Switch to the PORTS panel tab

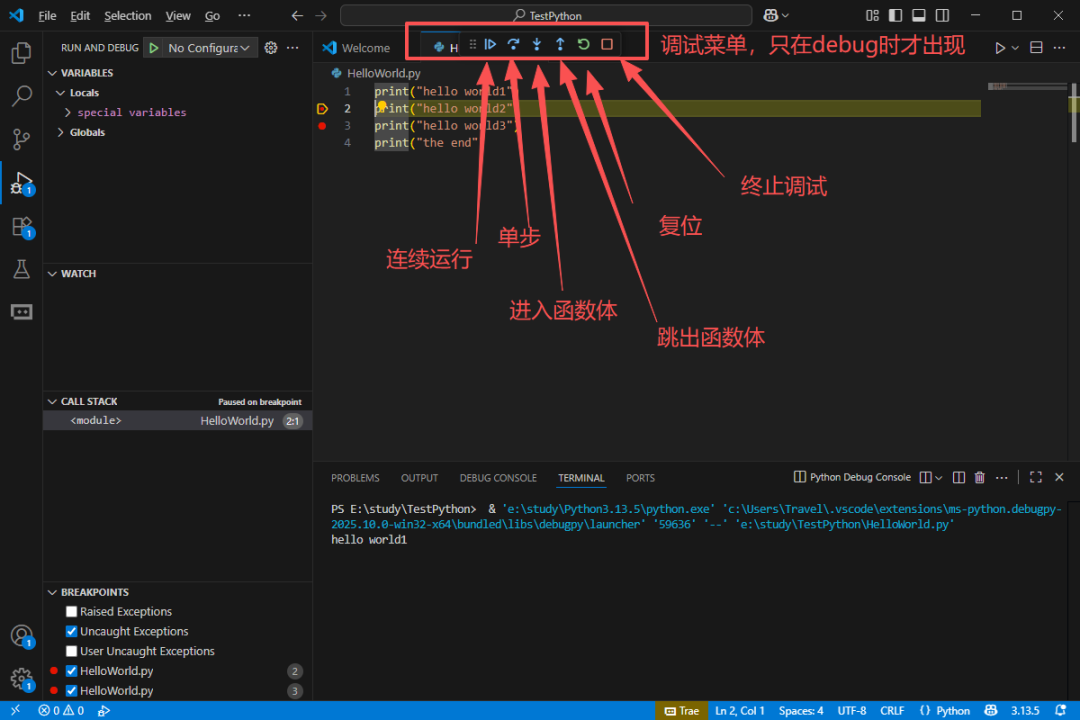641,478
